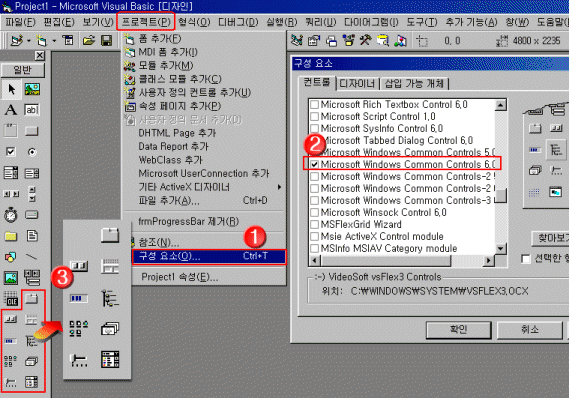Image resolution: width=569 pixels, height=398 pixels.
Task: Select the Label tool (letter A)
Action: (11, 110)
